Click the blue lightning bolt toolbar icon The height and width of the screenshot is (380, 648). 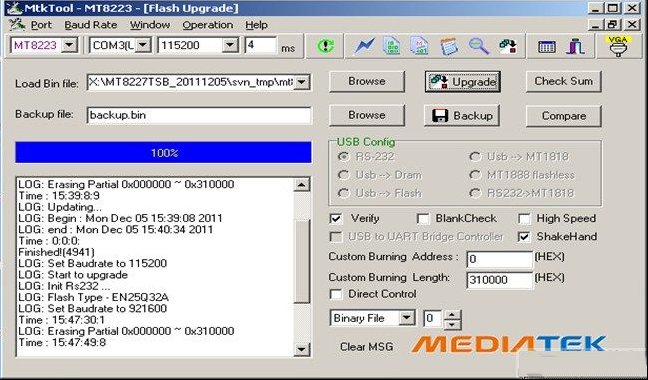pos(364,46)
